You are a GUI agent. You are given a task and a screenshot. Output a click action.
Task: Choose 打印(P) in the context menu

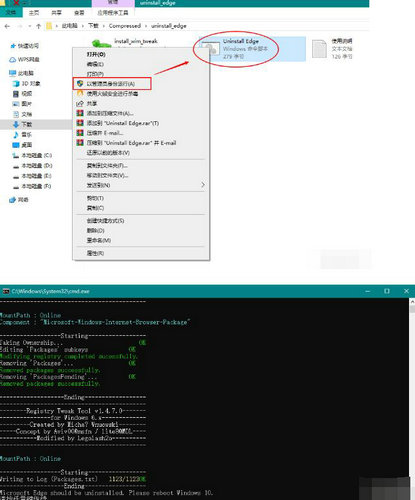click(x=141, y=74)
